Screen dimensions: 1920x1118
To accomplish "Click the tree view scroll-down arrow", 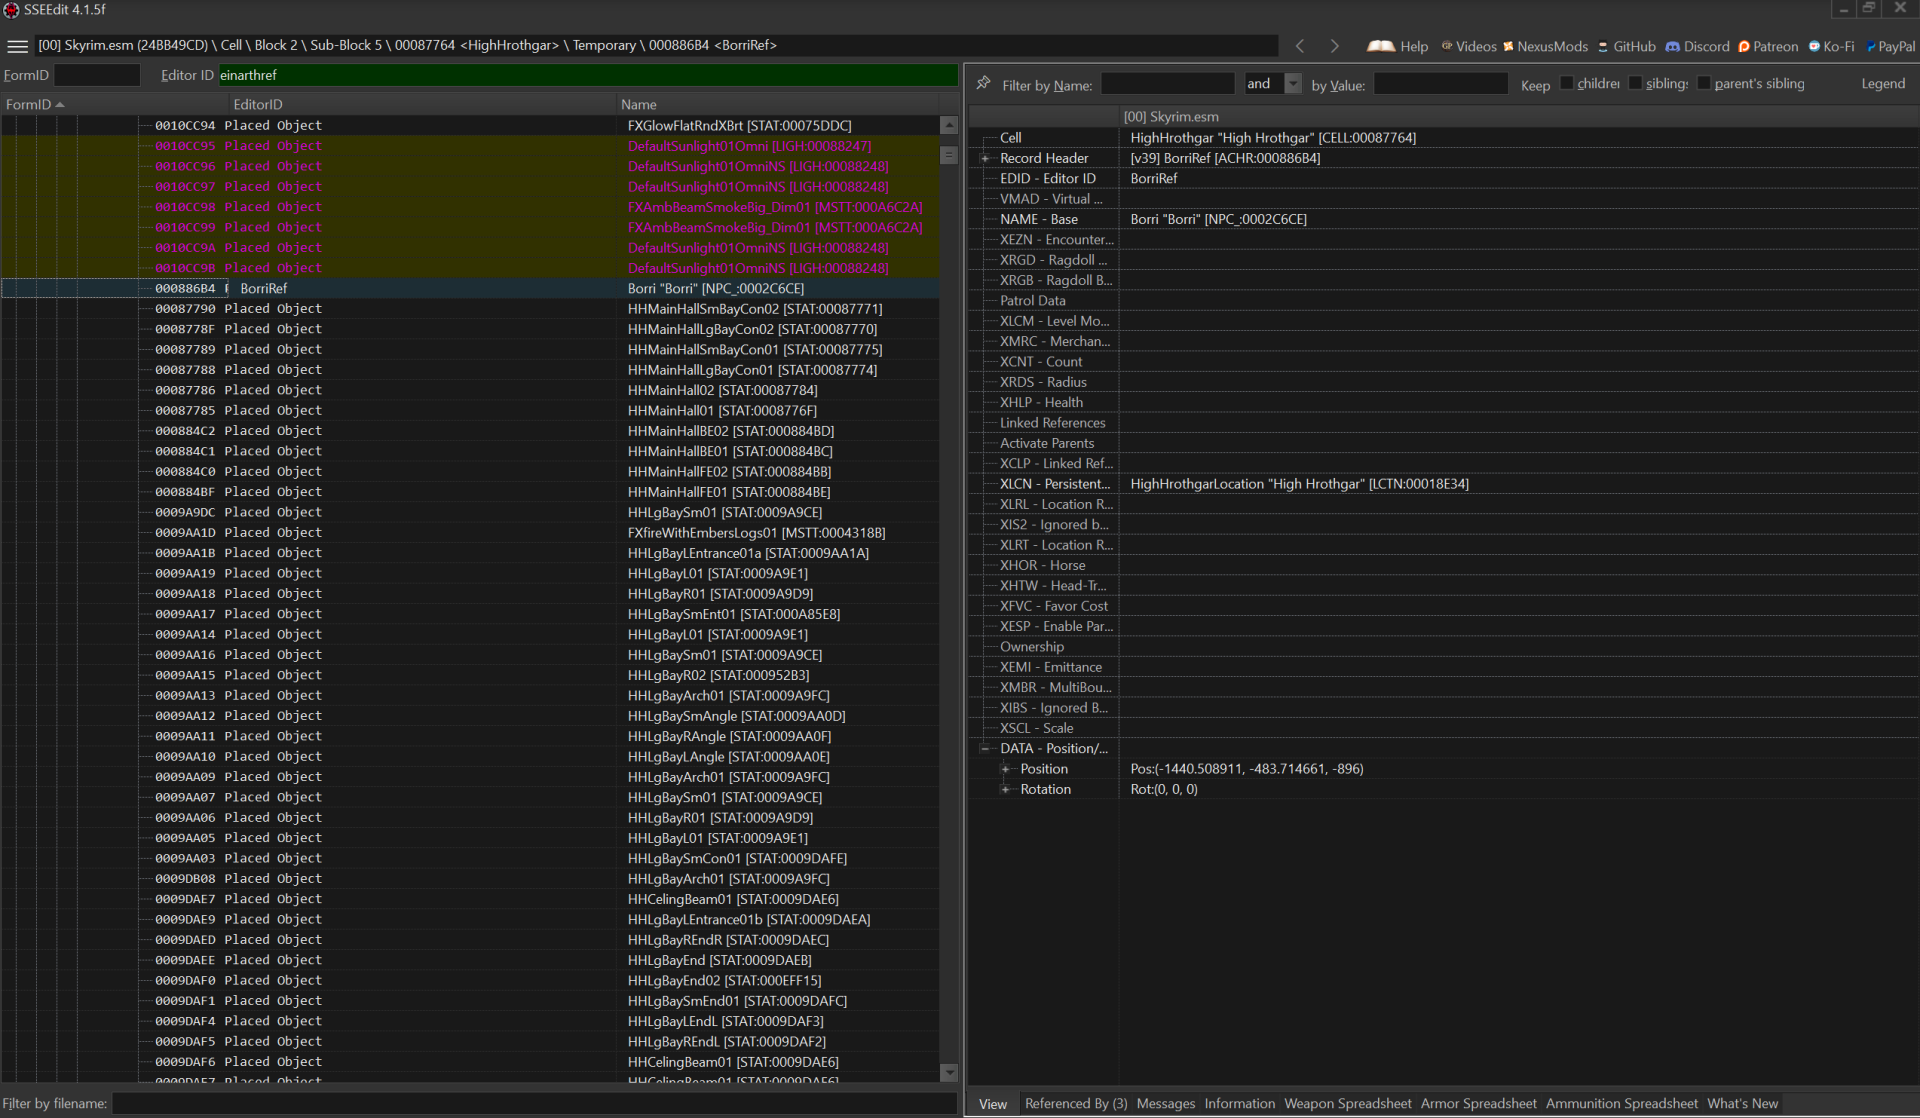I will (x=949, y=1073).
